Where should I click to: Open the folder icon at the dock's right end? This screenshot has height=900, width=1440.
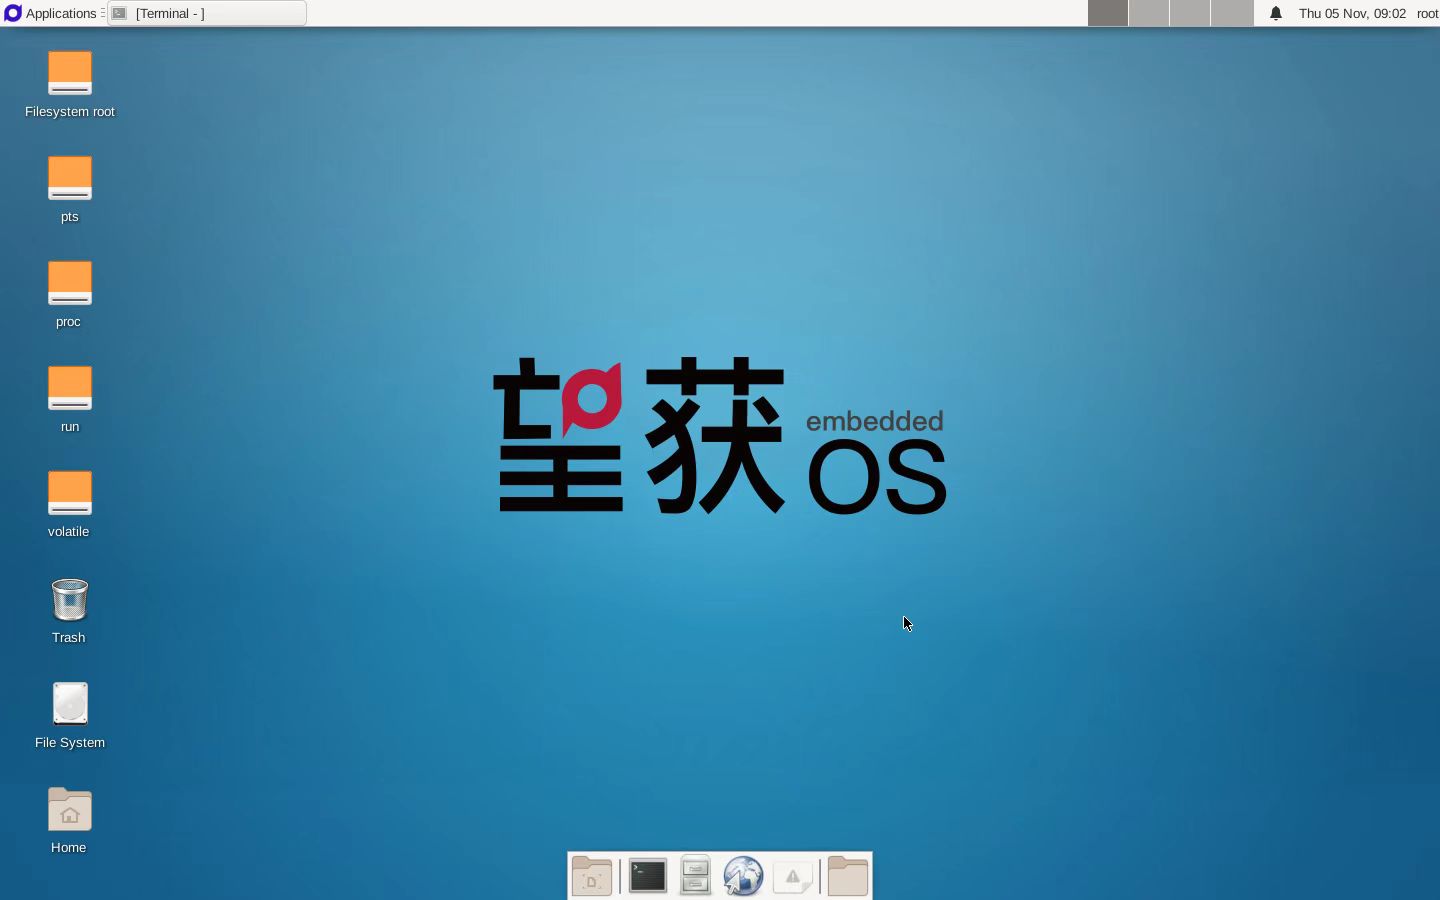pos(847,876)
